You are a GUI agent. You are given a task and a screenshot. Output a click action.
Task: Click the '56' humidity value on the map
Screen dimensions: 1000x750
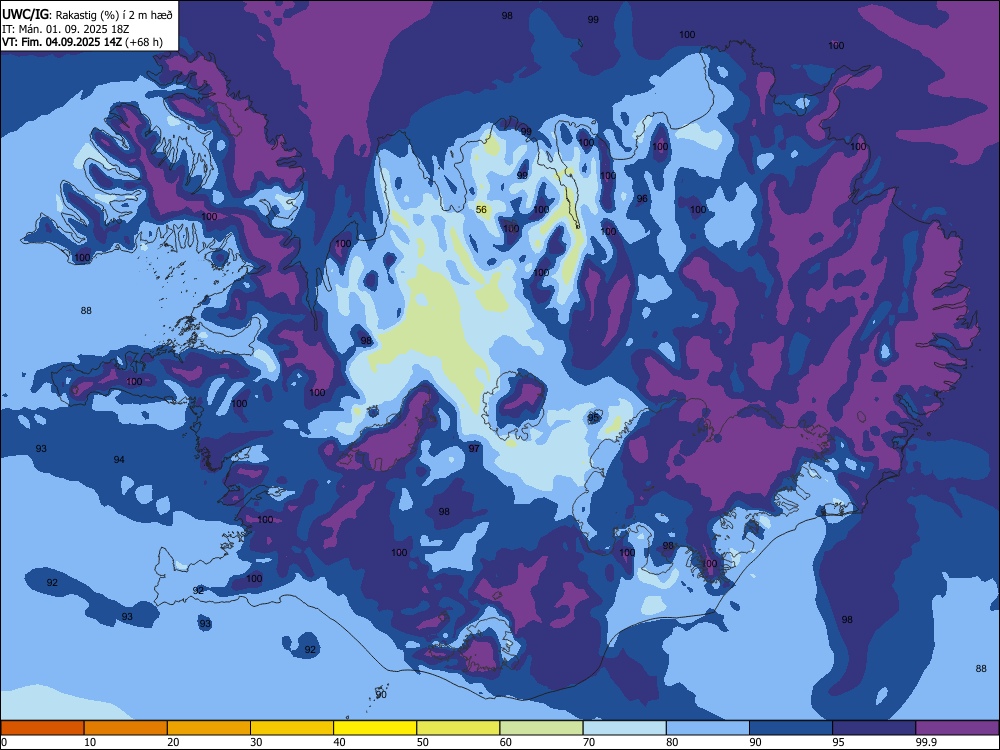pos(482,210)
